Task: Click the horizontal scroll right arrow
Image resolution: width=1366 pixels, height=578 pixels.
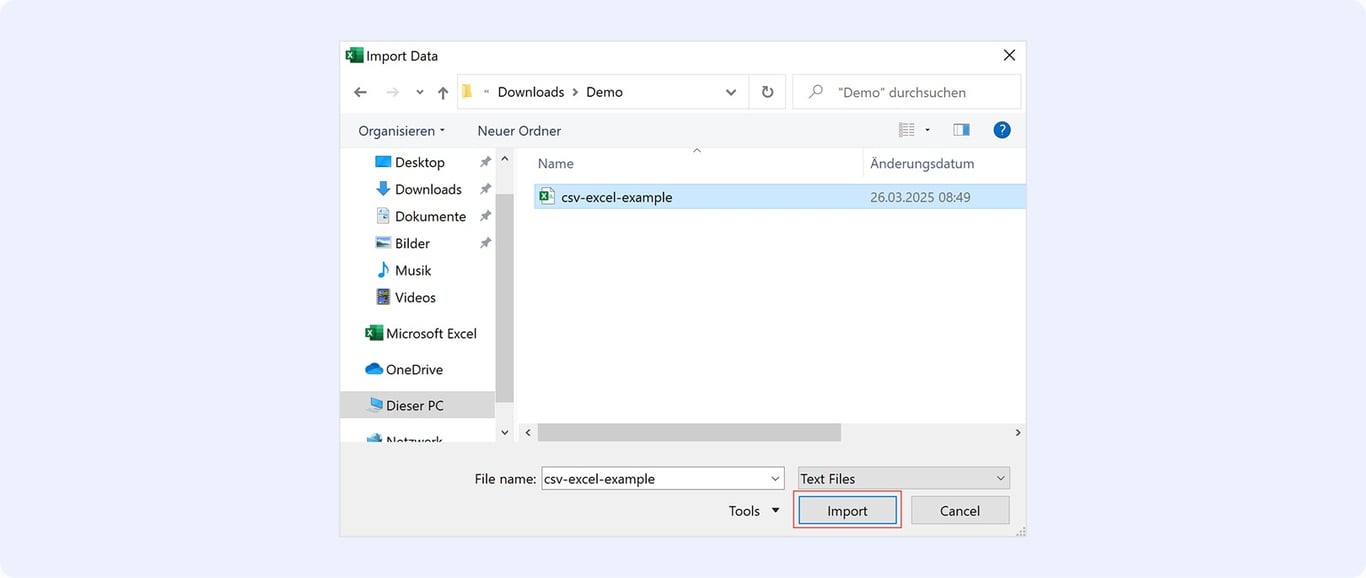Action: click(1018, 433)
